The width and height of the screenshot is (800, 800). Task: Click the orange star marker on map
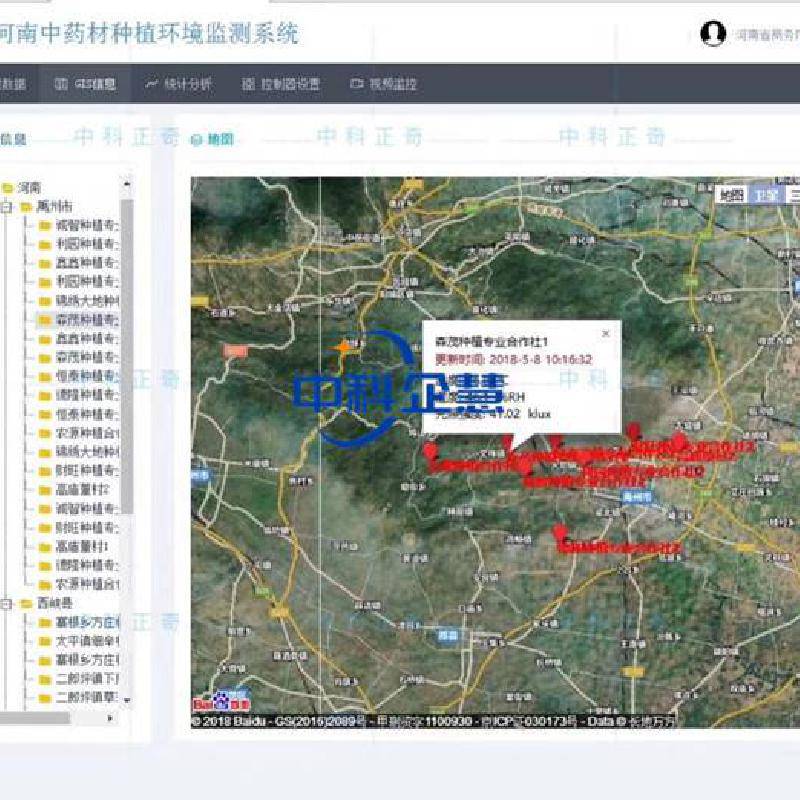coord(343,347)
